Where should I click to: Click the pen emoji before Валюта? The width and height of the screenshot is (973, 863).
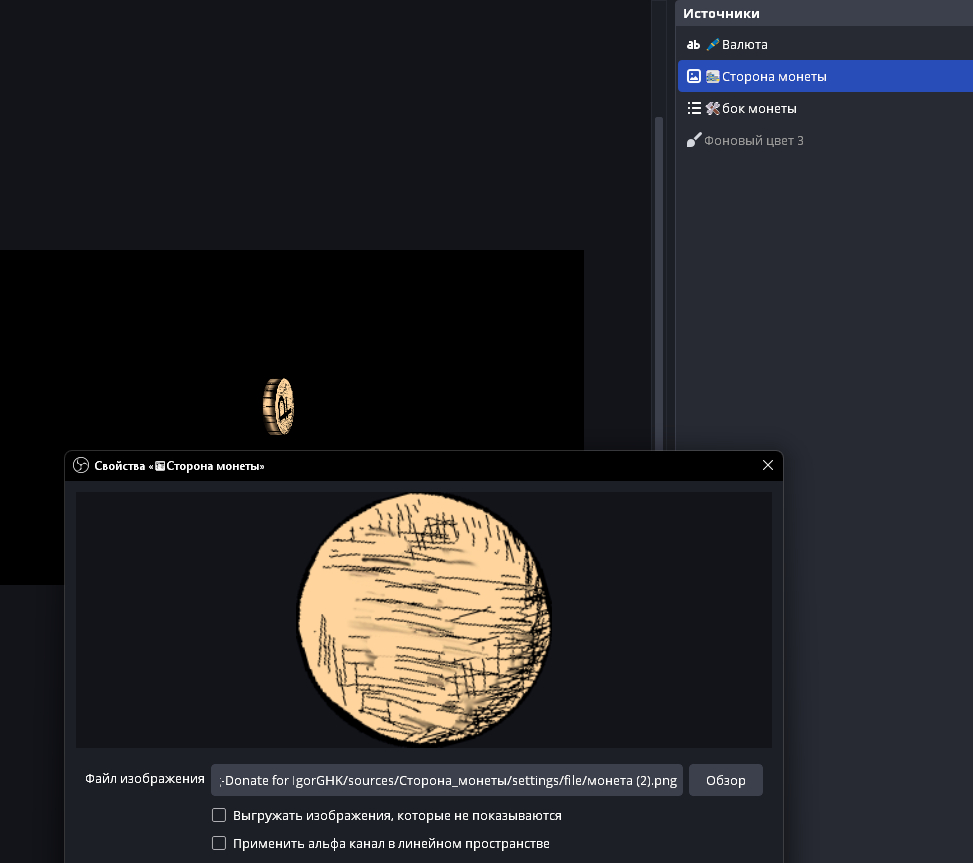712,45
